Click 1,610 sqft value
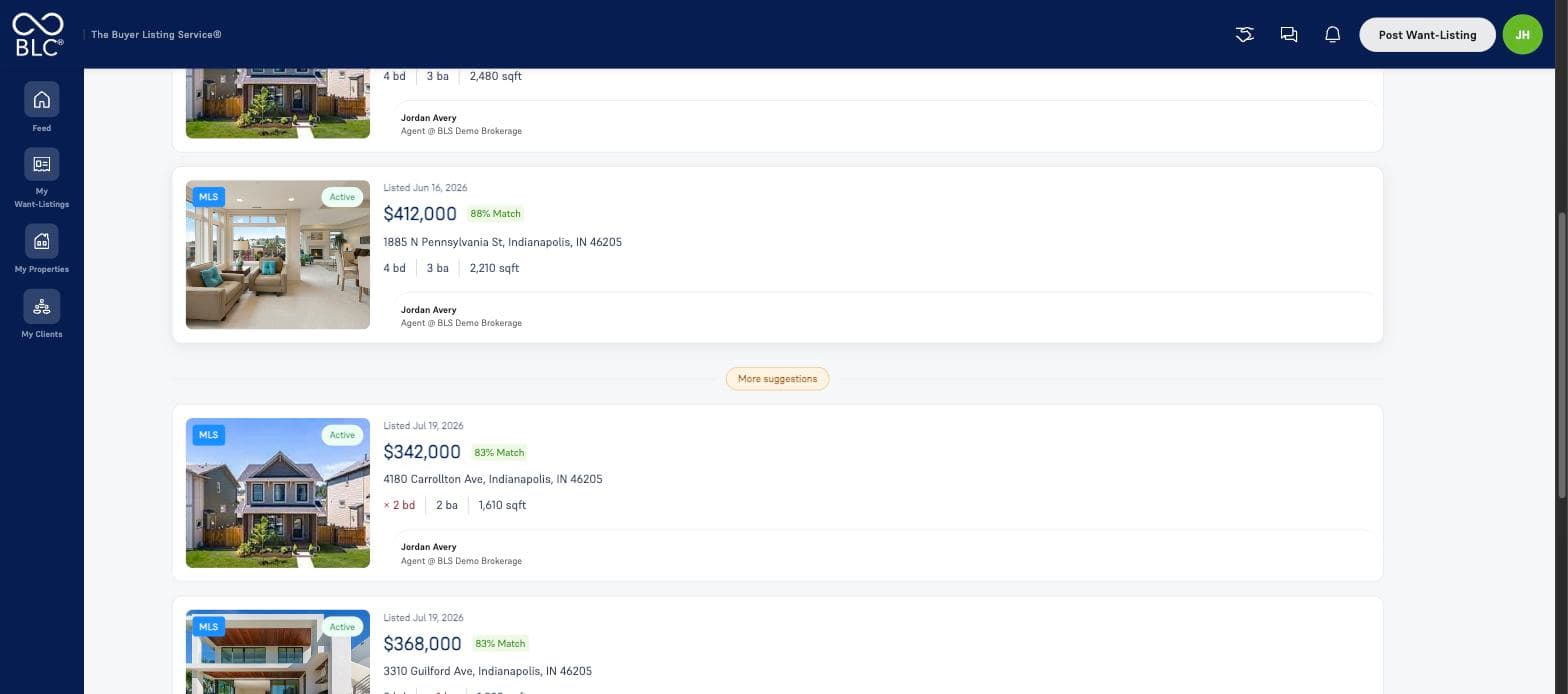This screenshot has height=694, width=1568. click(x=502, y=505)
